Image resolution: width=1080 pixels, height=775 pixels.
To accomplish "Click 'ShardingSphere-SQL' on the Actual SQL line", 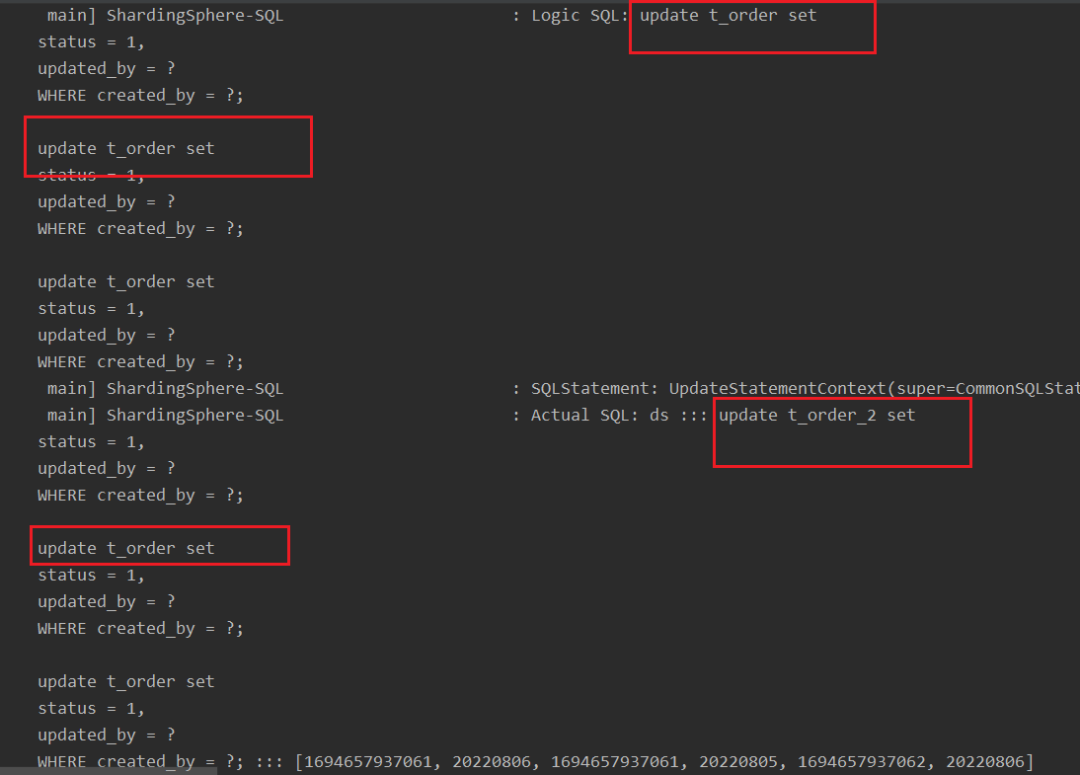I will [195, 415].
